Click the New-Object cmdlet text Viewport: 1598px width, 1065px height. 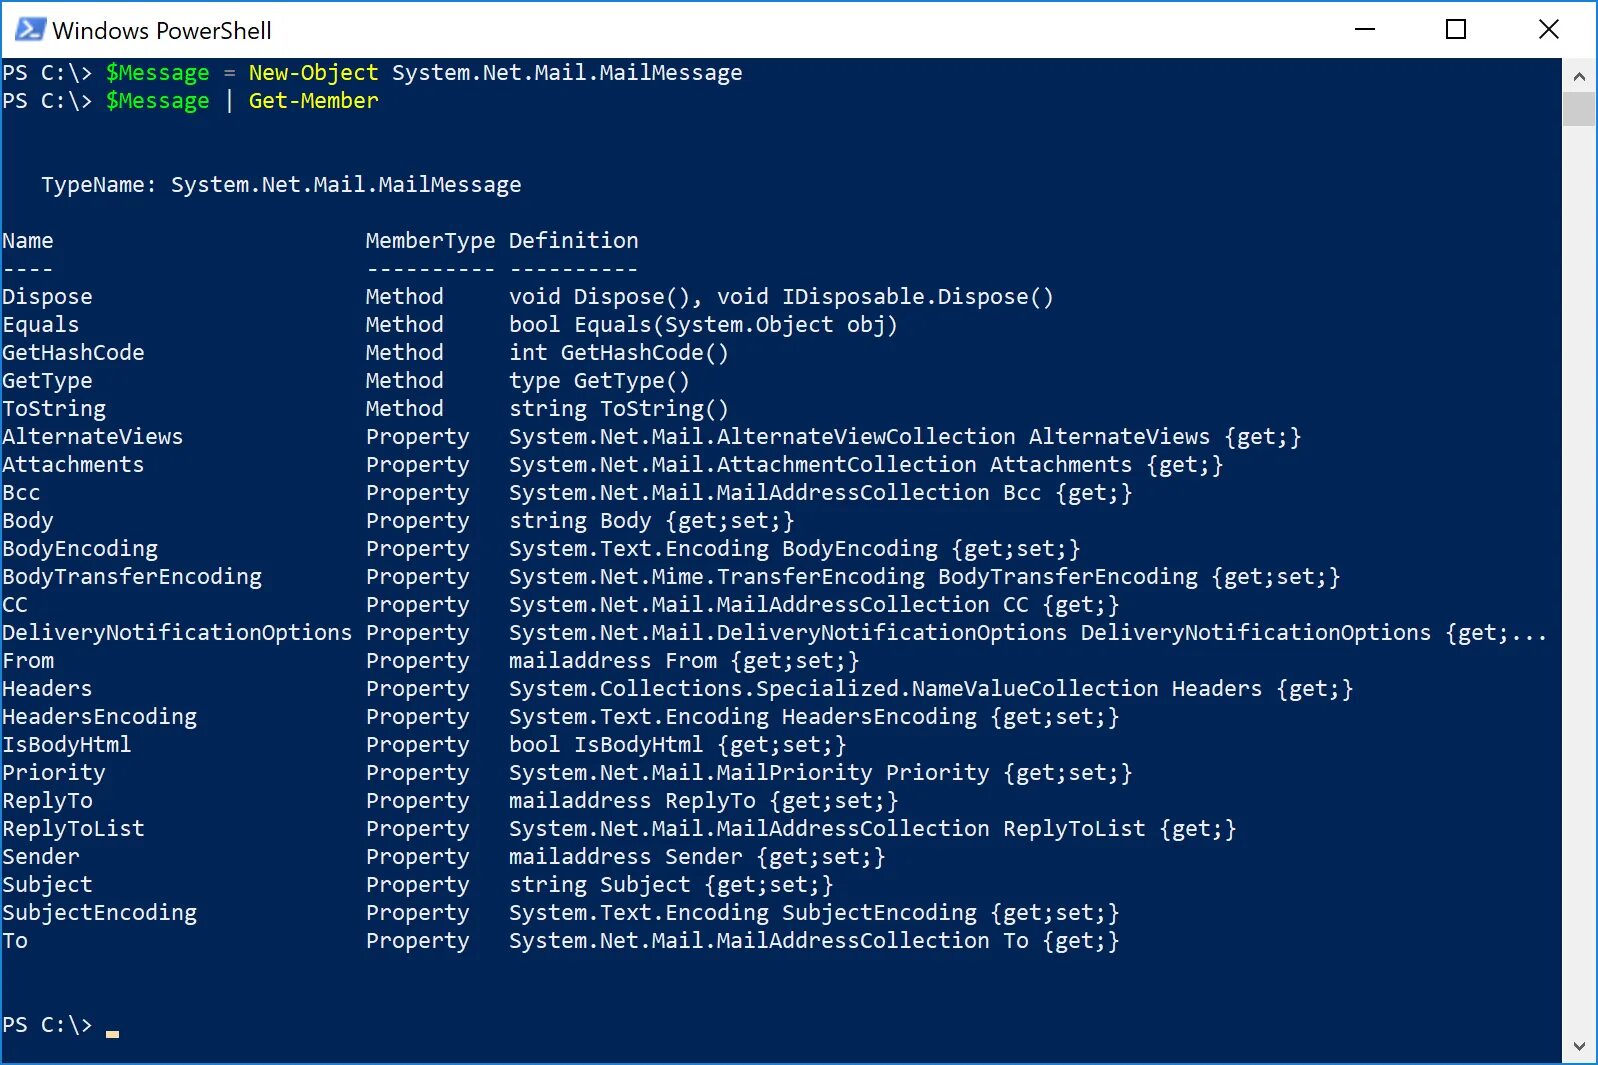click(x=313, y=73)
